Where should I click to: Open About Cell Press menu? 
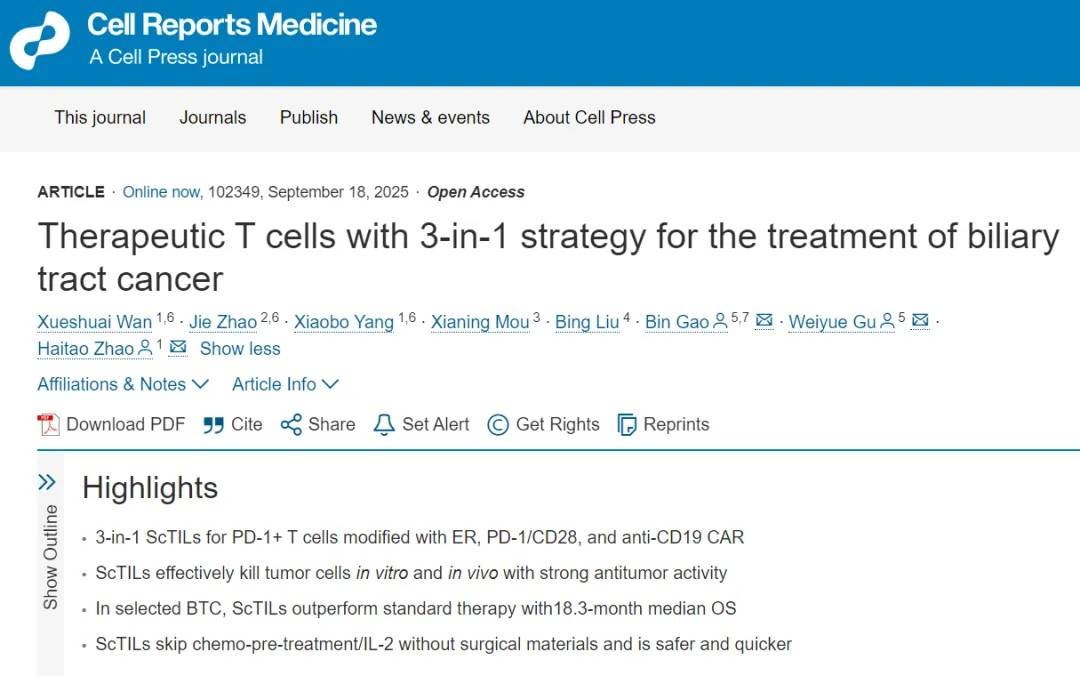click(589, 117)
